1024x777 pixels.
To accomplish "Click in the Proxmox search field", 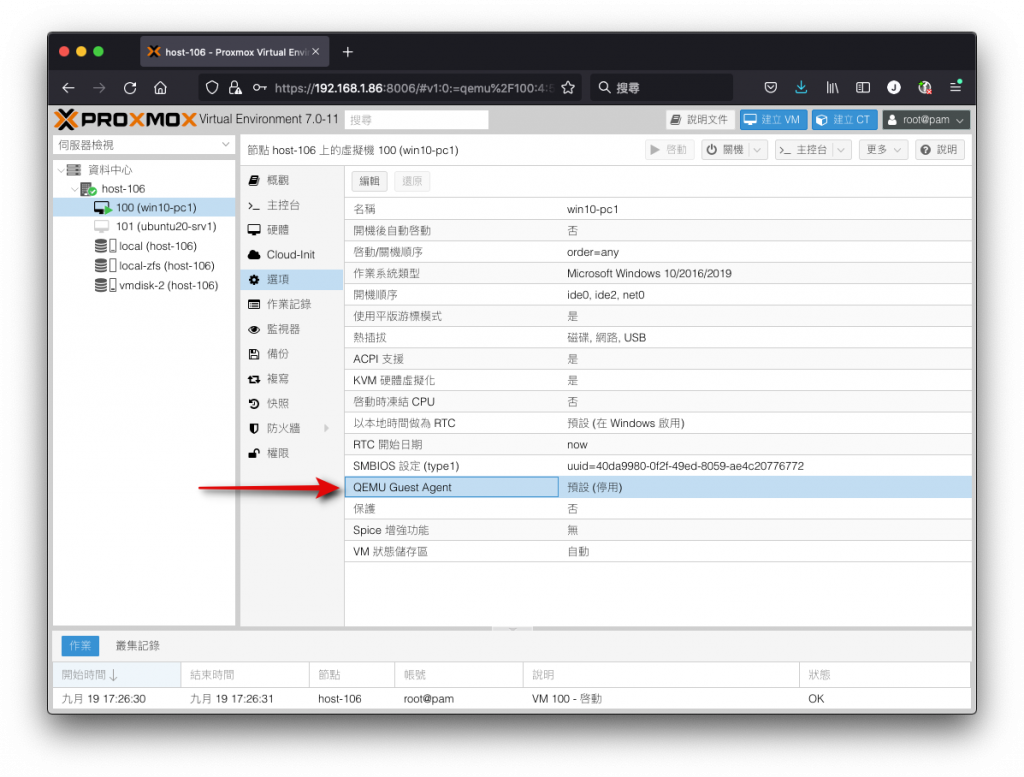I will 416,120.
